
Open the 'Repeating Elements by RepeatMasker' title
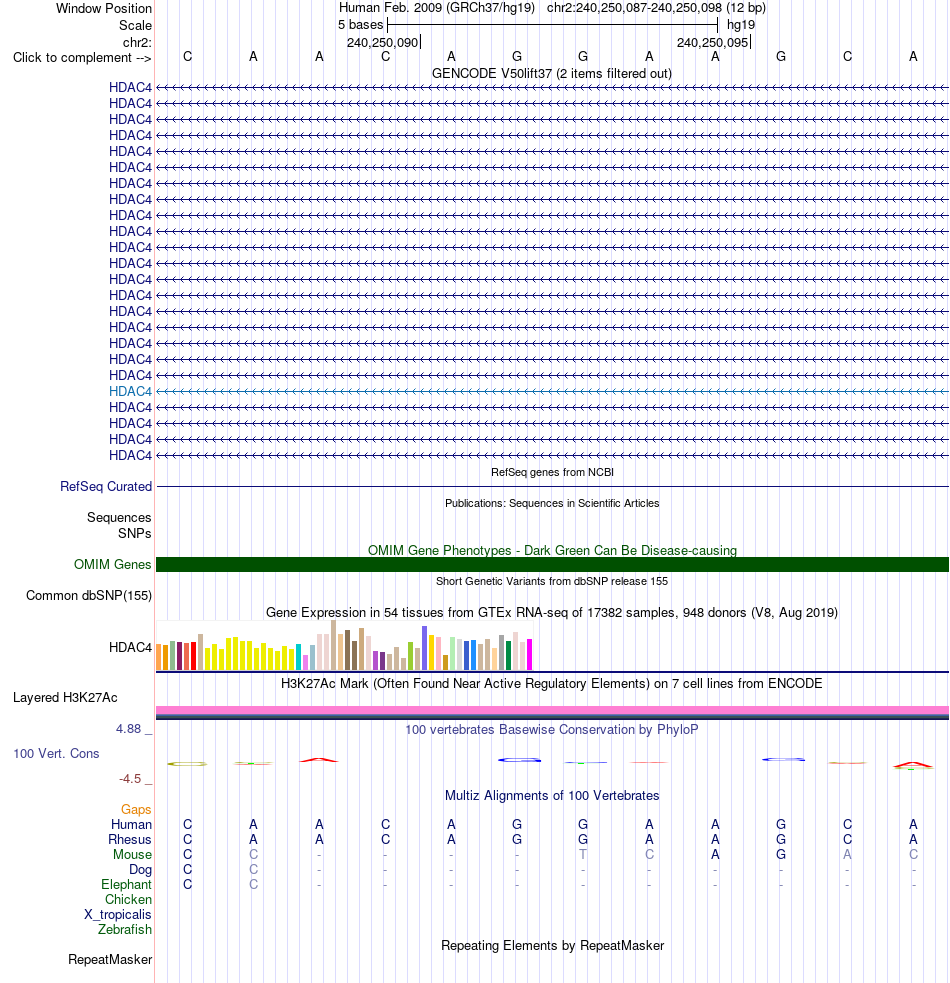(552, 945)
